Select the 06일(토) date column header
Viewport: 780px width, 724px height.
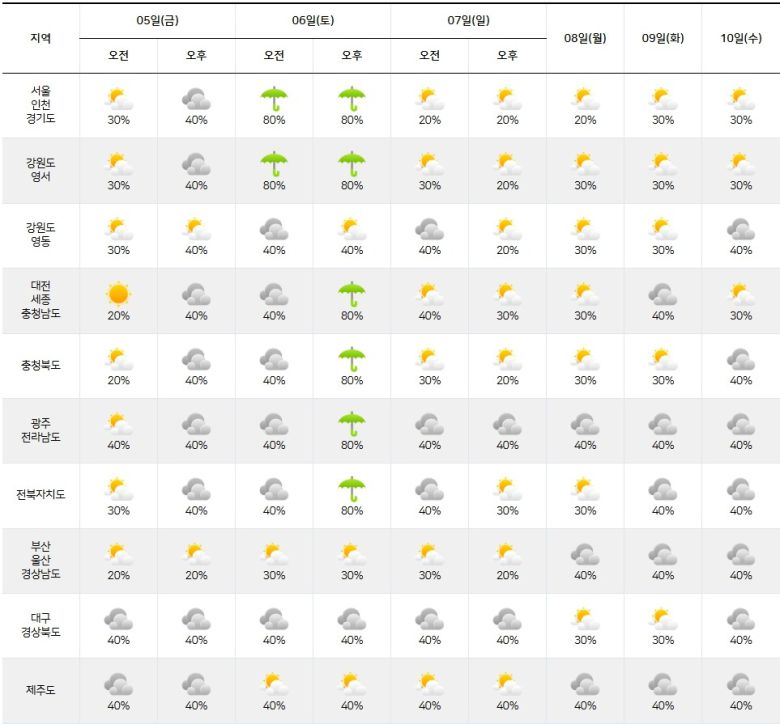(x=313, y=21)
